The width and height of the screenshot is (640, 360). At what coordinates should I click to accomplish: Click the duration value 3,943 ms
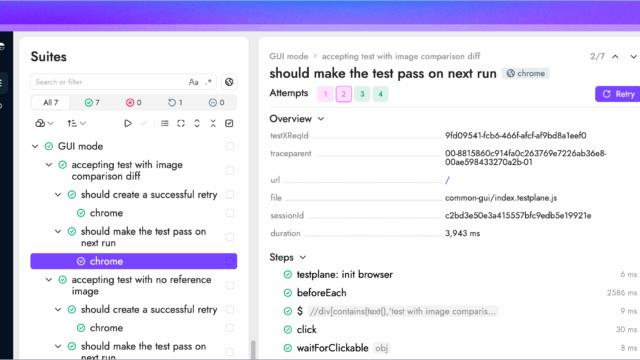pyautogui.click(x=462, y=233)
